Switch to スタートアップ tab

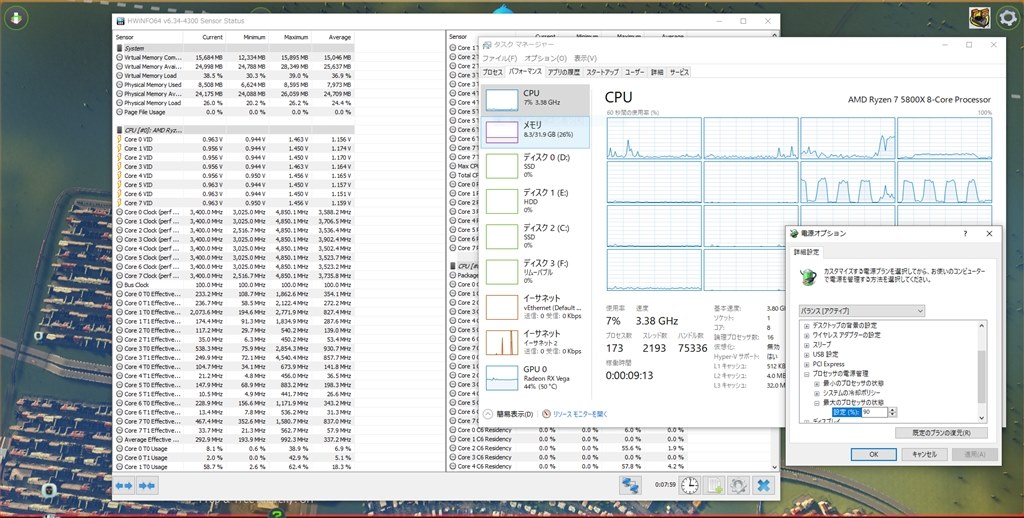[x=602, y=73]
